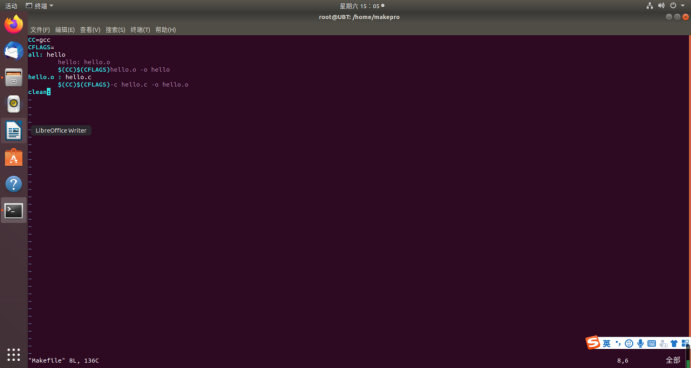The width and height of the screenshot is (691, 368).
Task: Click the CC=gcc line
Action: 39,40
